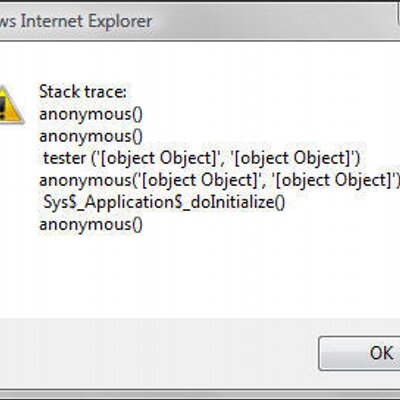Click the second anonymous() line in the trace
The image size is (400, 400).
tap(91, 136)
